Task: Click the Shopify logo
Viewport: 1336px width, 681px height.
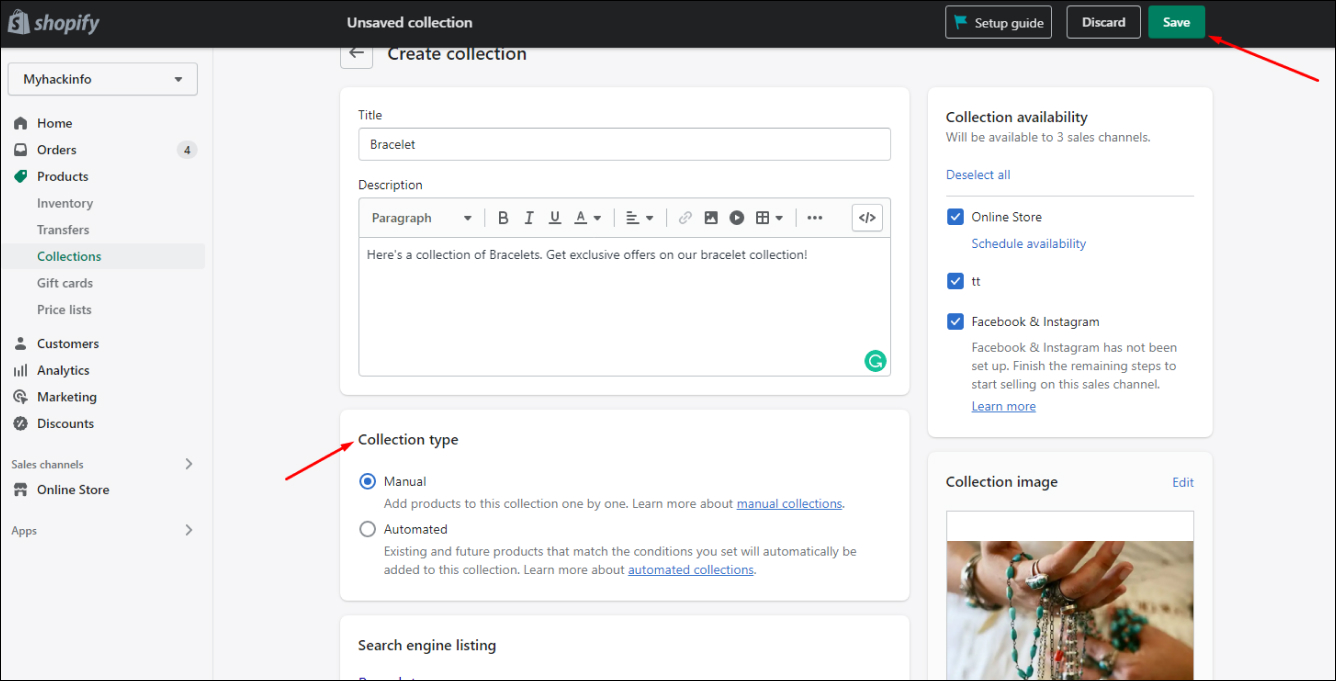Action: click(x=54, y=22)
